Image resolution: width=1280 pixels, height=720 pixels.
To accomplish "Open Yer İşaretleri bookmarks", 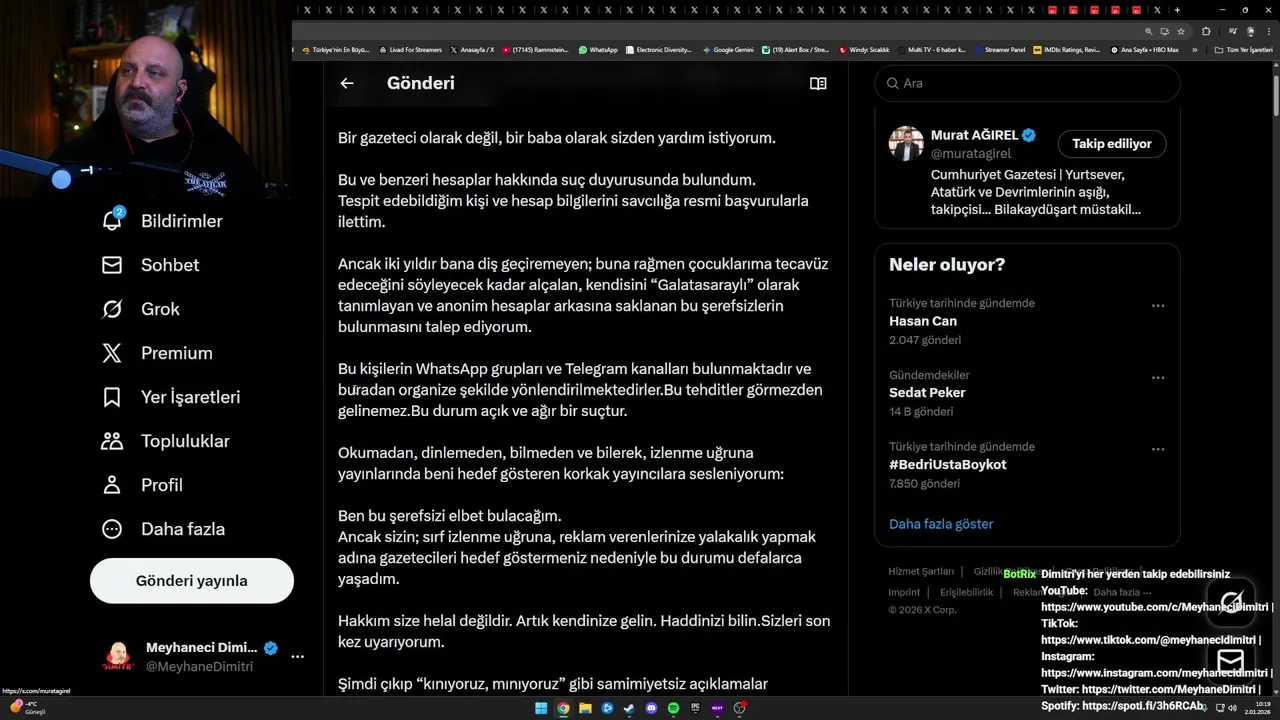I will (171, 397).
